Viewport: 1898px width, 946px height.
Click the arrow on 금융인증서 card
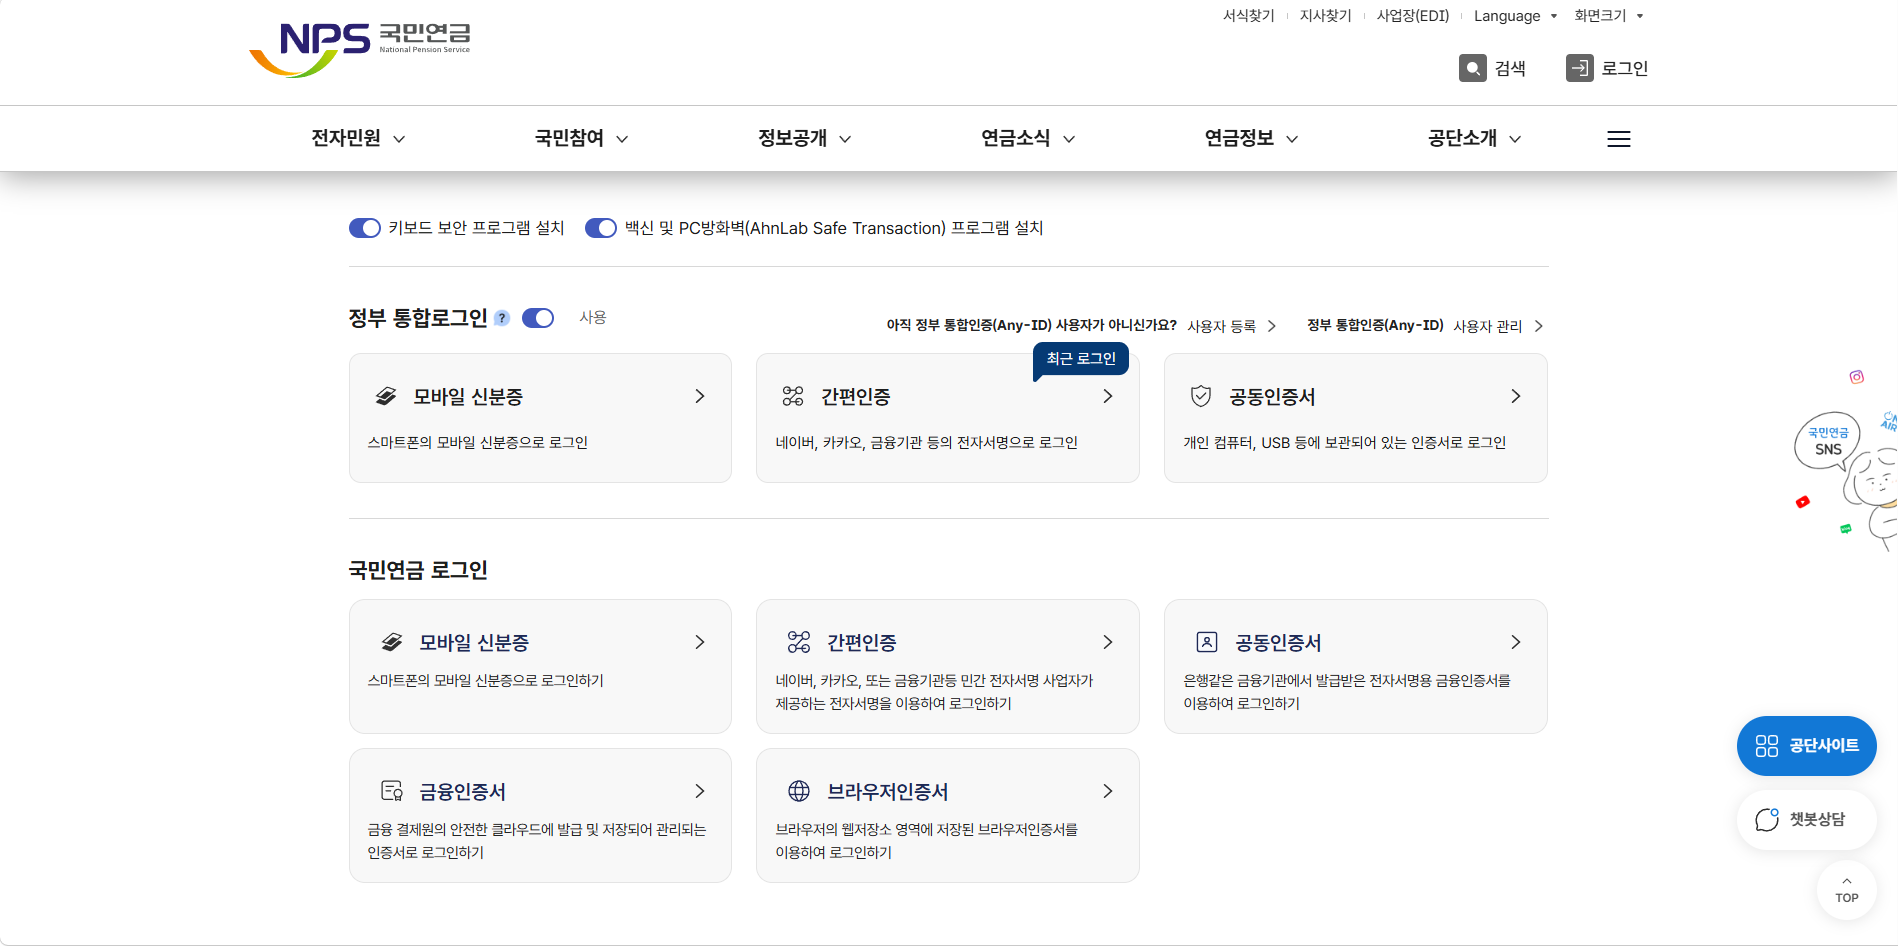pos(700,791)
